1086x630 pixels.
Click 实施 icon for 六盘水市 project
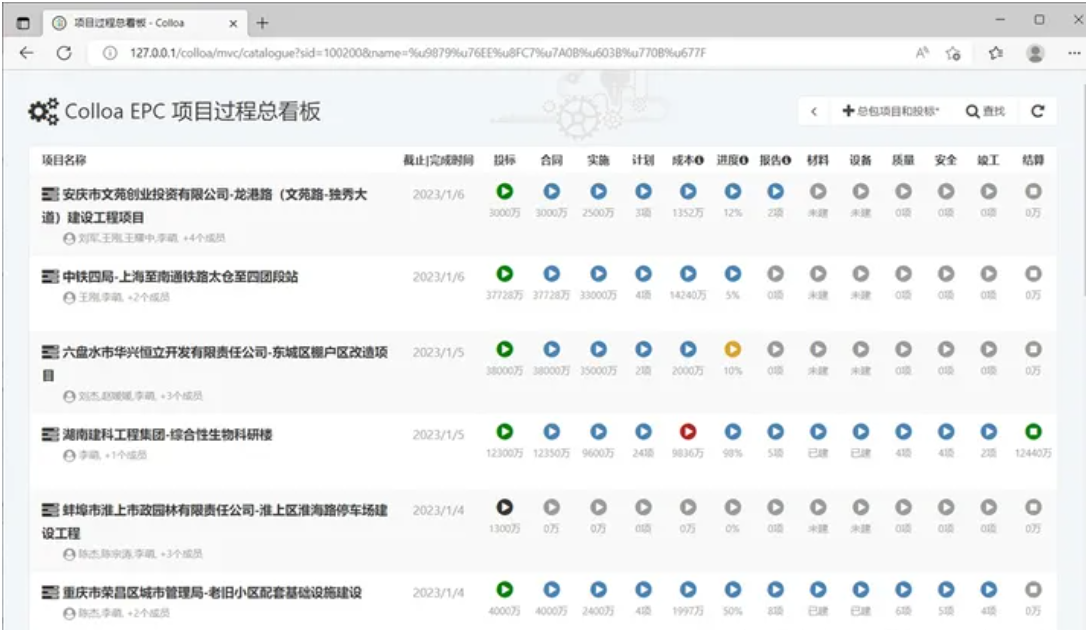tap(598, 349)
